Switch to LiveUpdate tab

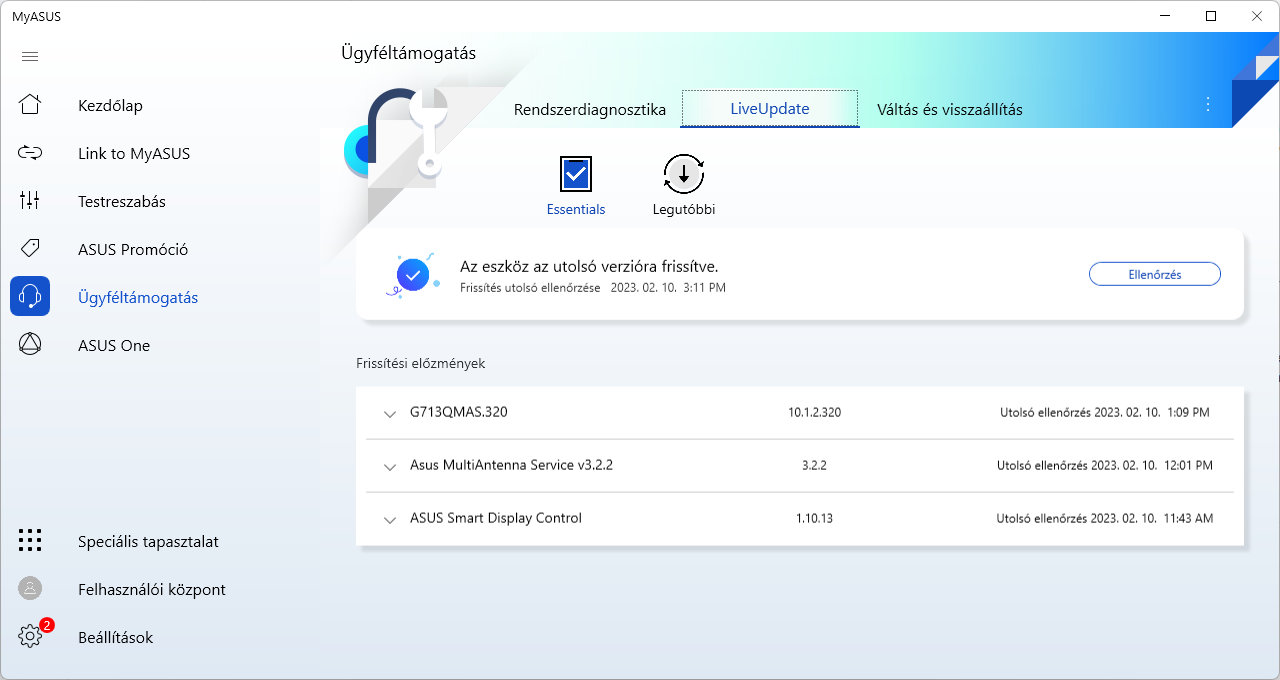tap(770, 108)
